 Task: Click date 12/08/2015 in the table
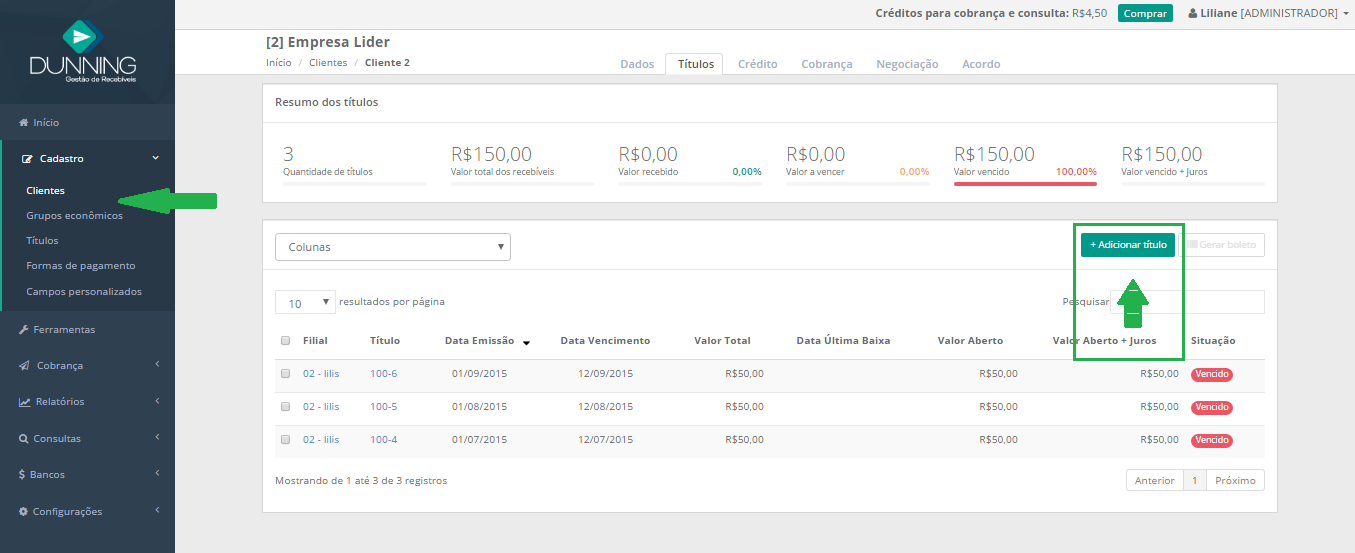pos(605,407)
